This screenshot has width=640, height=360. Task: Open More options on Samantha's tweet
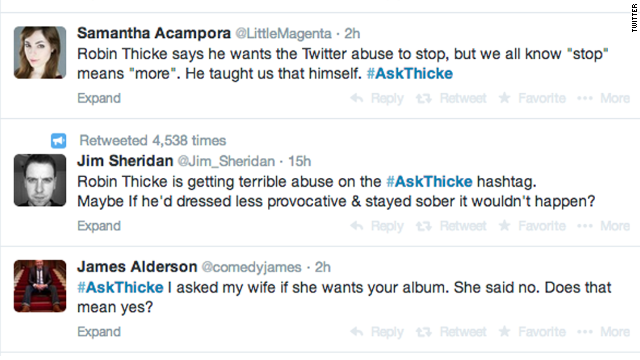(604, 98)
